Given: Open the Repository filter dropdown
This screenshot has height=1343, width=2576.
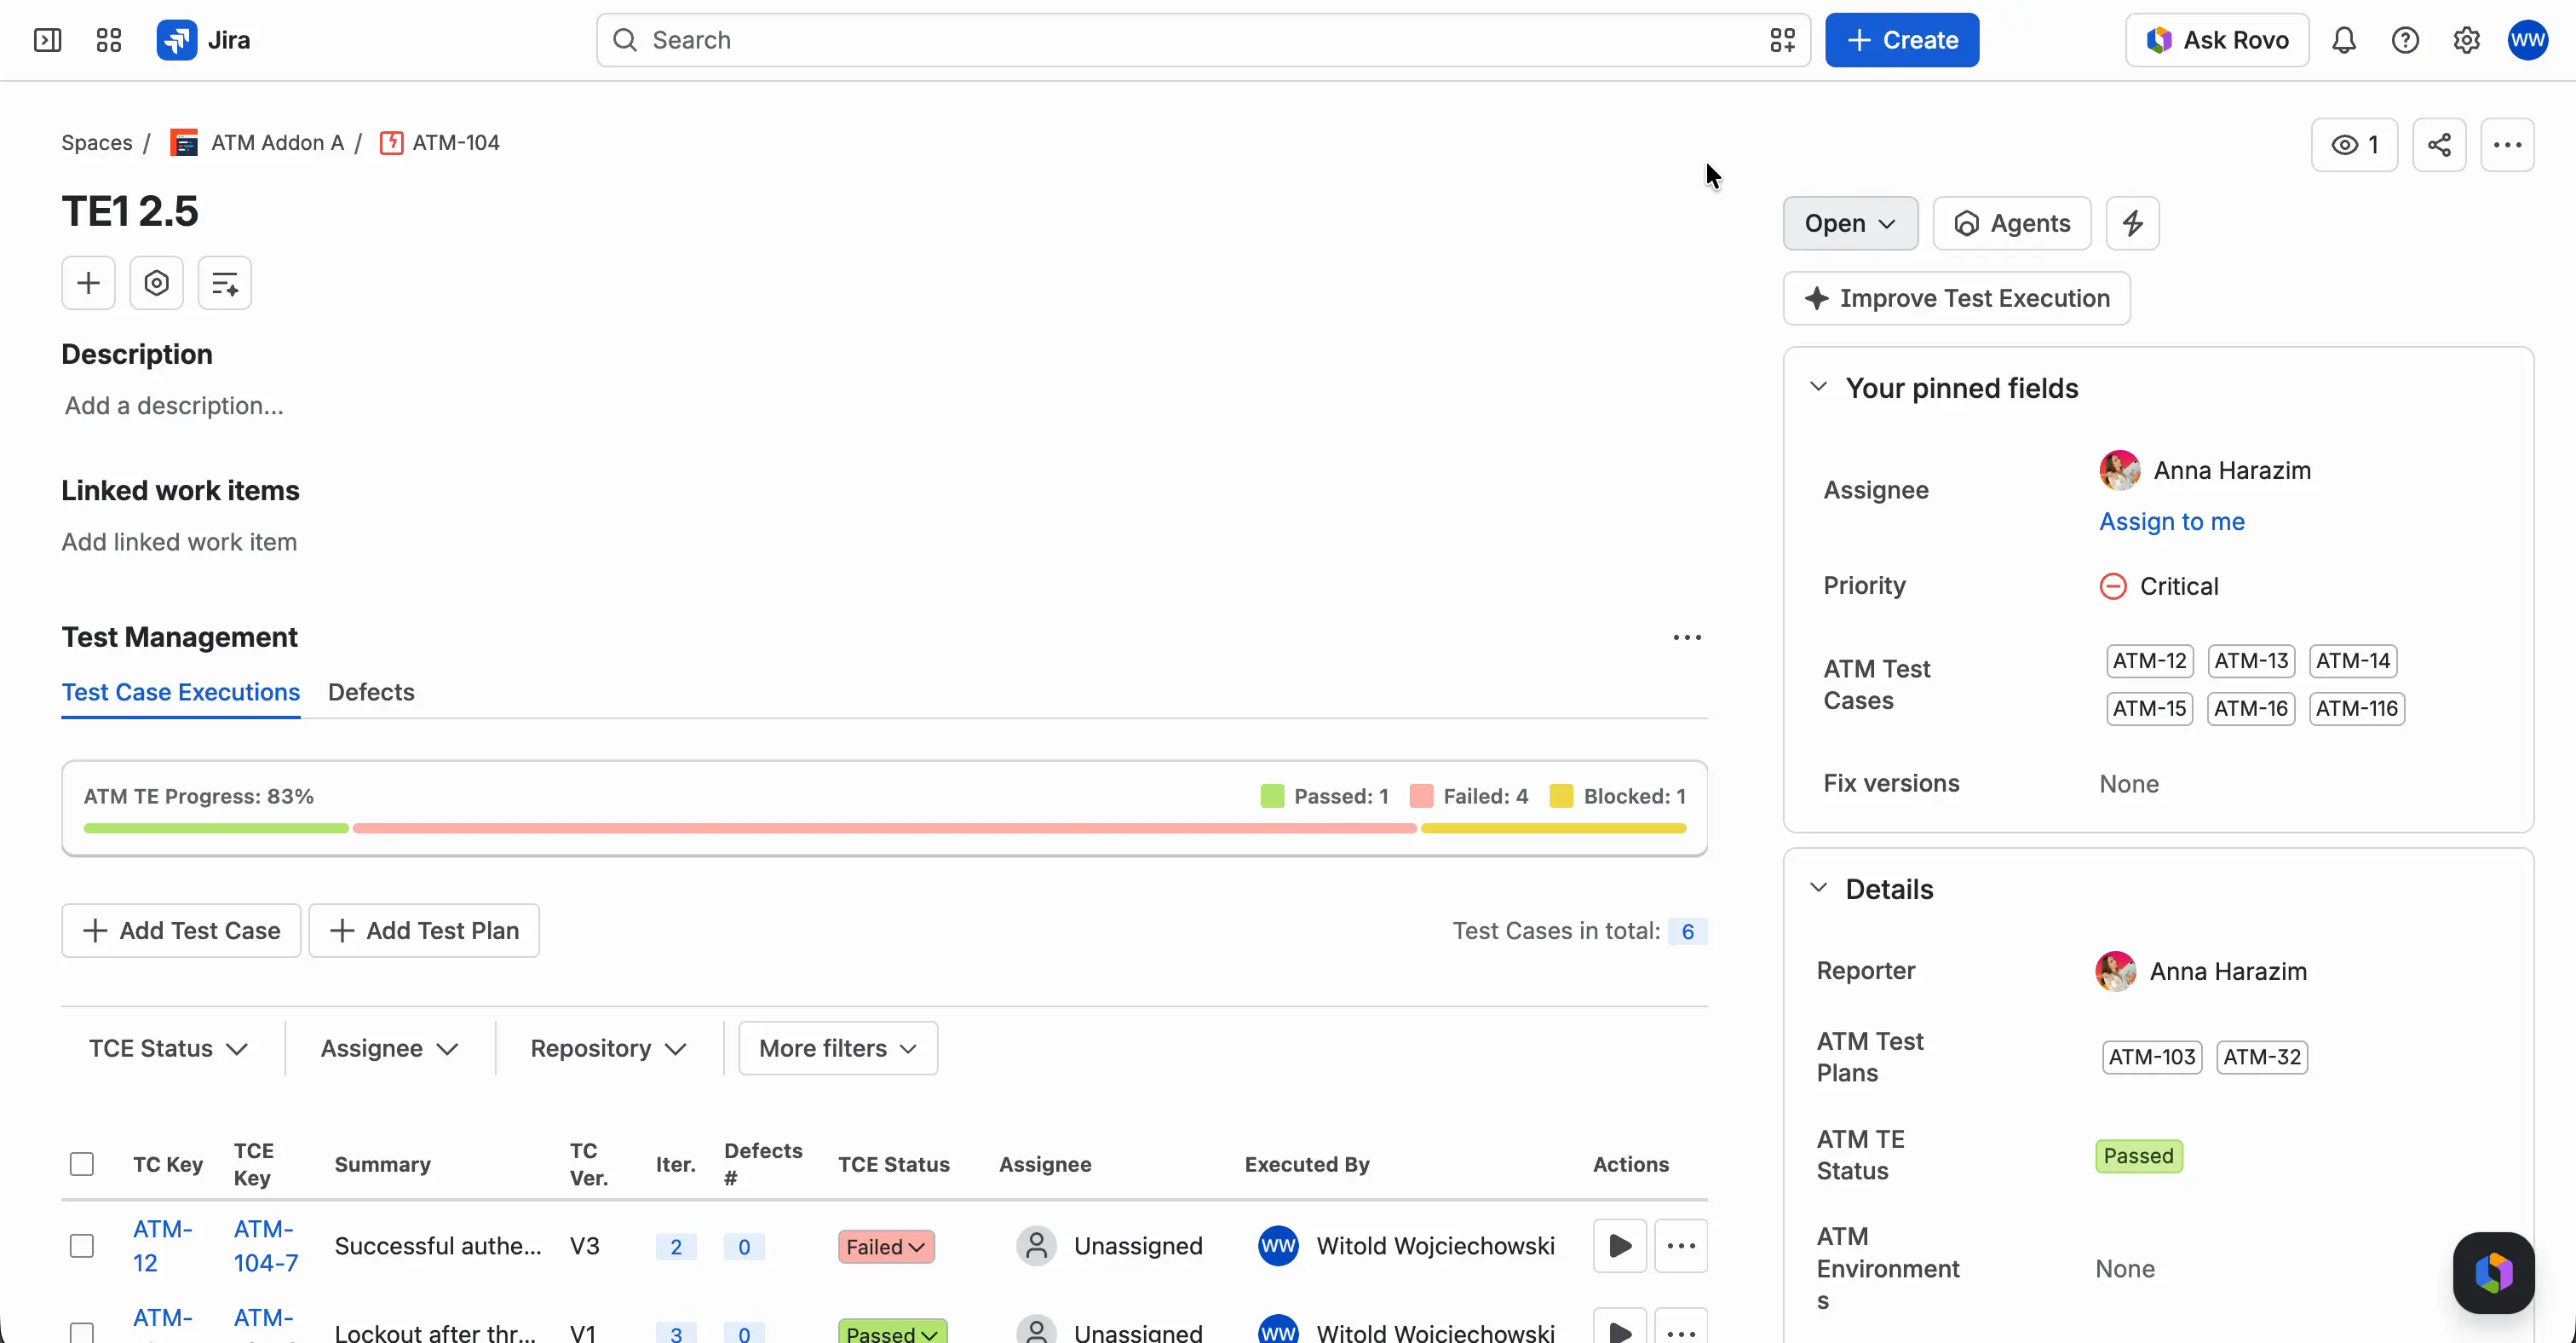Looking at the screenshot, I should (608, 1048).
